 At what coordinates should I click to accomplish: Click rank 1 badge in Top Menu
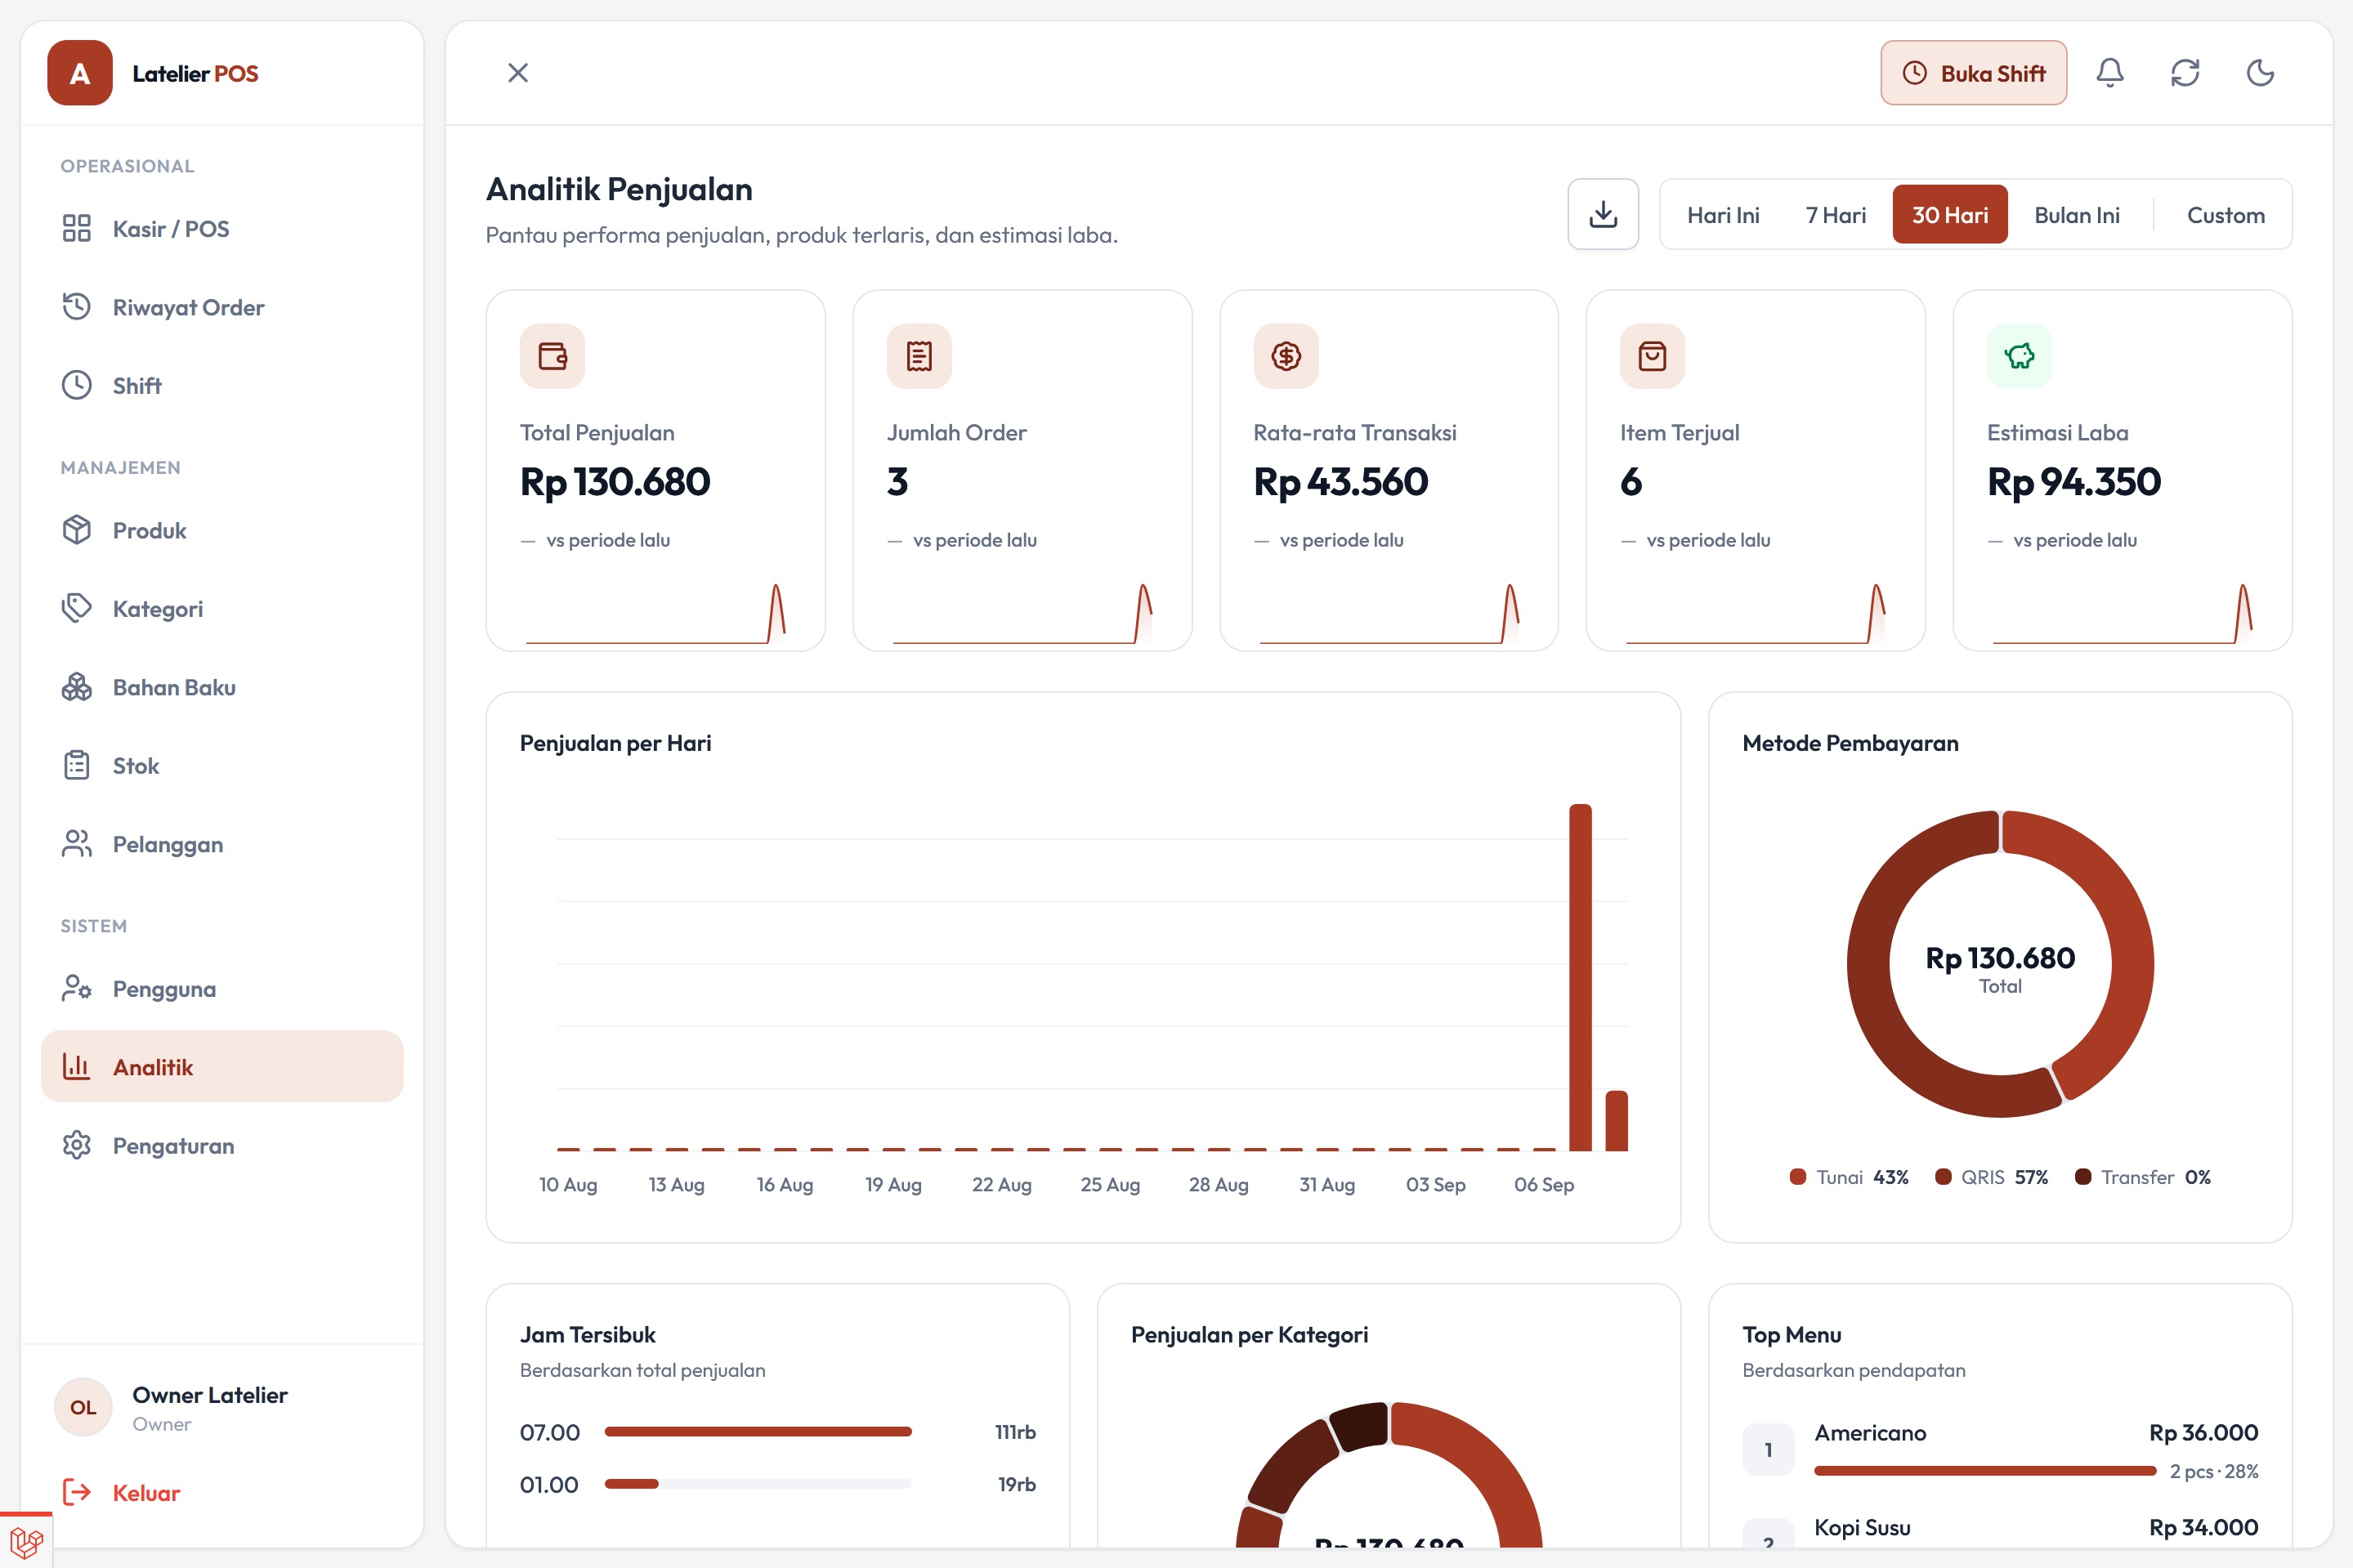point(1768,1450)
